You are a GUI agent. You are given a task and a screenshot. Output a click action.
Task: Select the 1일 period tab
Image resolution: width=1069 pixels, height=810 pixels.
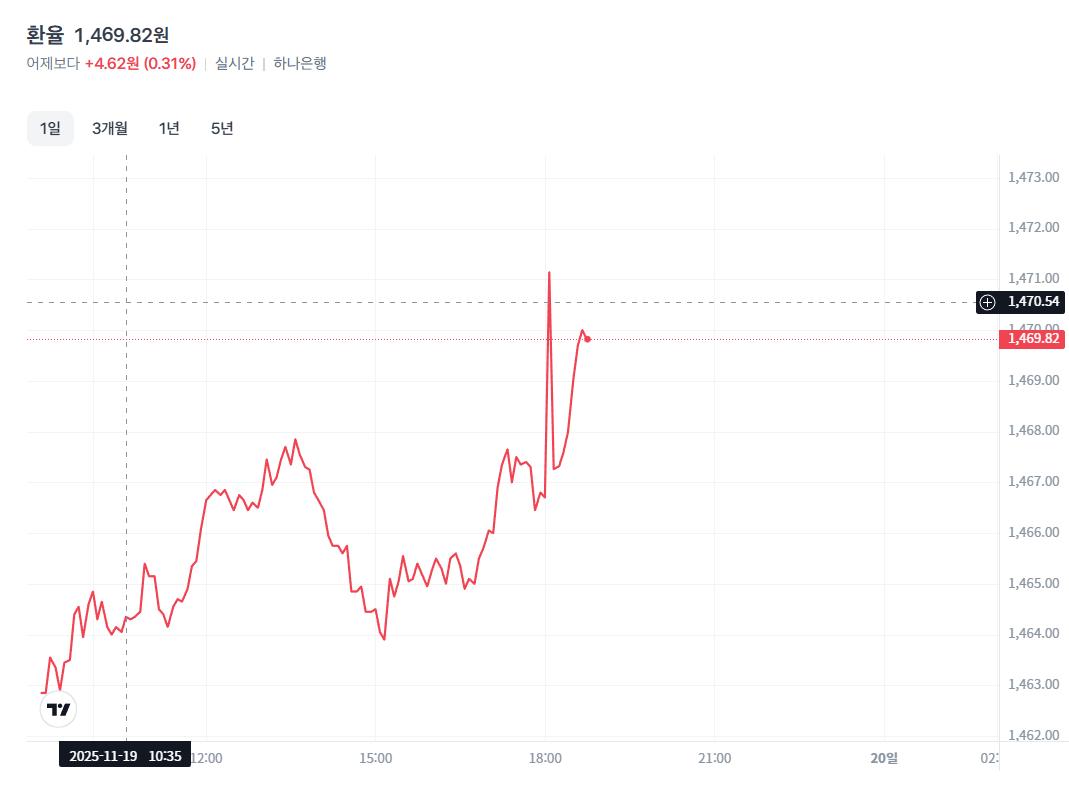coord(50,128)
